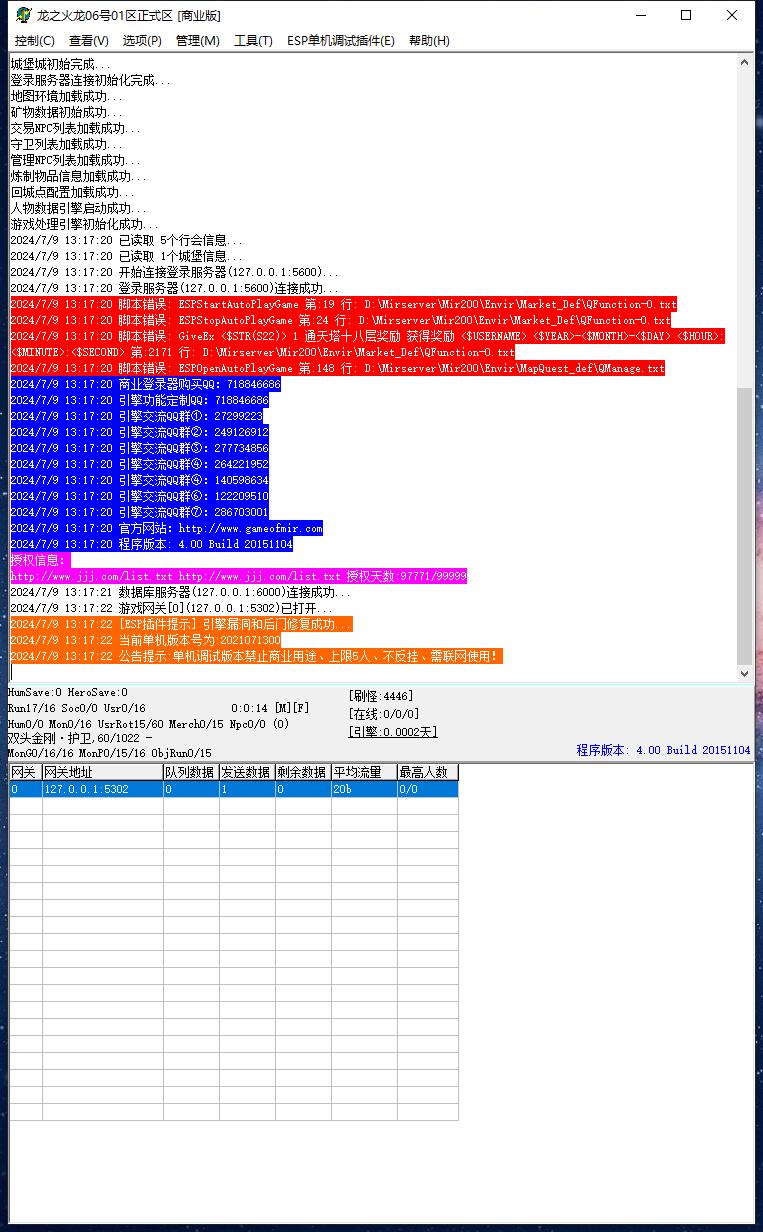
Task: Click the 0/0 max players cell
Action: pos(427,789)
